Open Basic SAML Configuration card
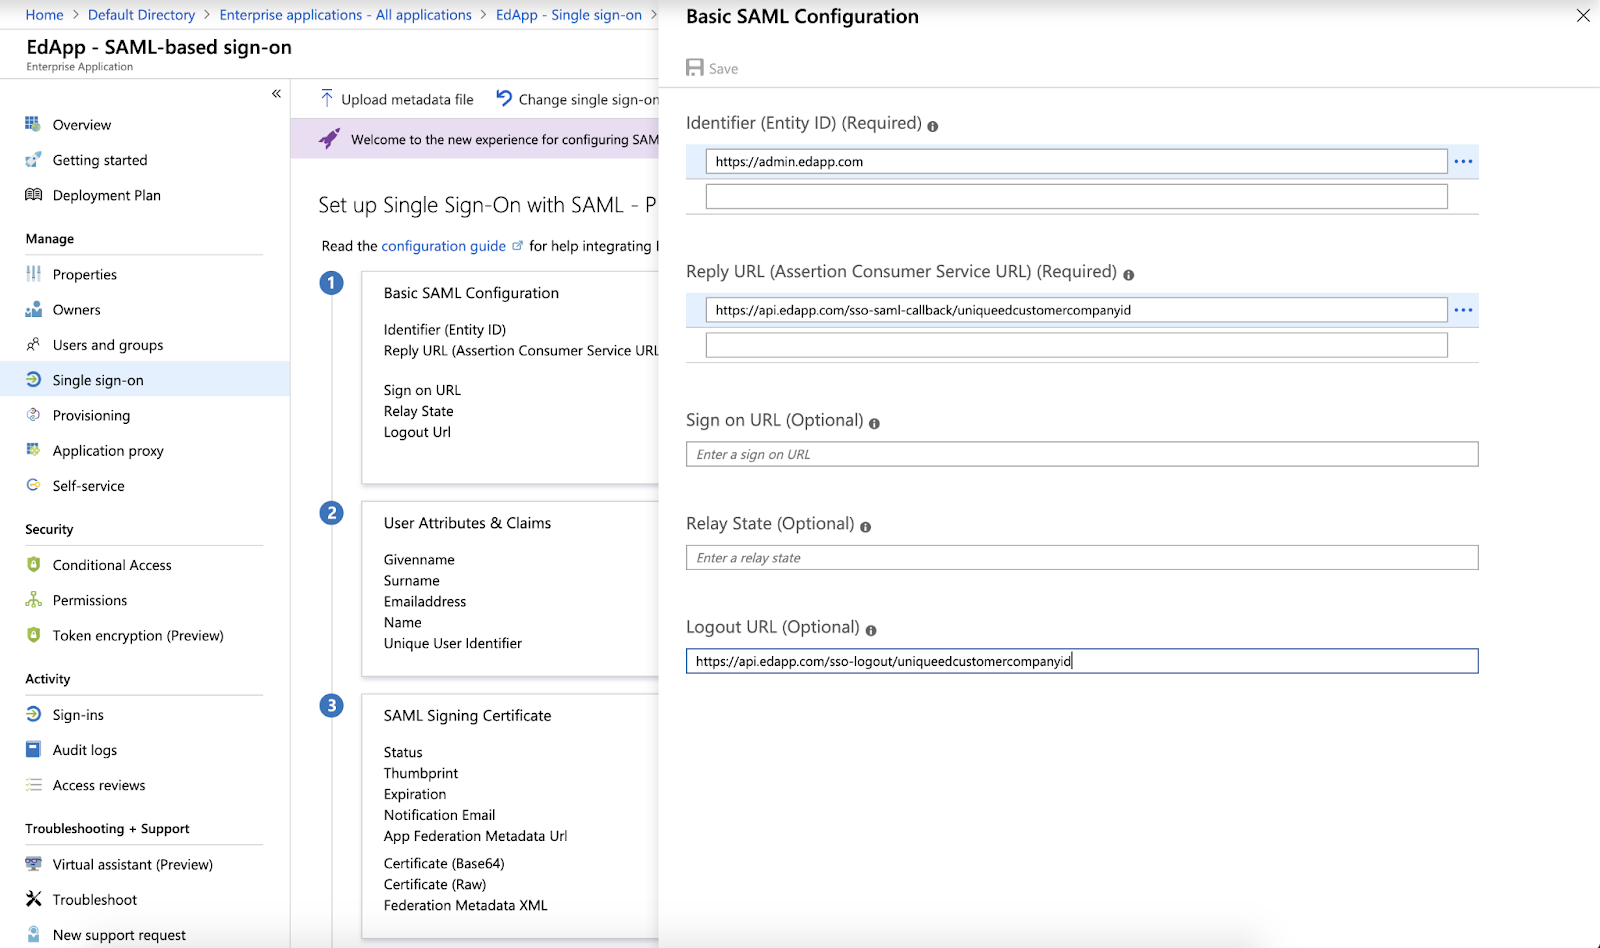 point(510,378)
